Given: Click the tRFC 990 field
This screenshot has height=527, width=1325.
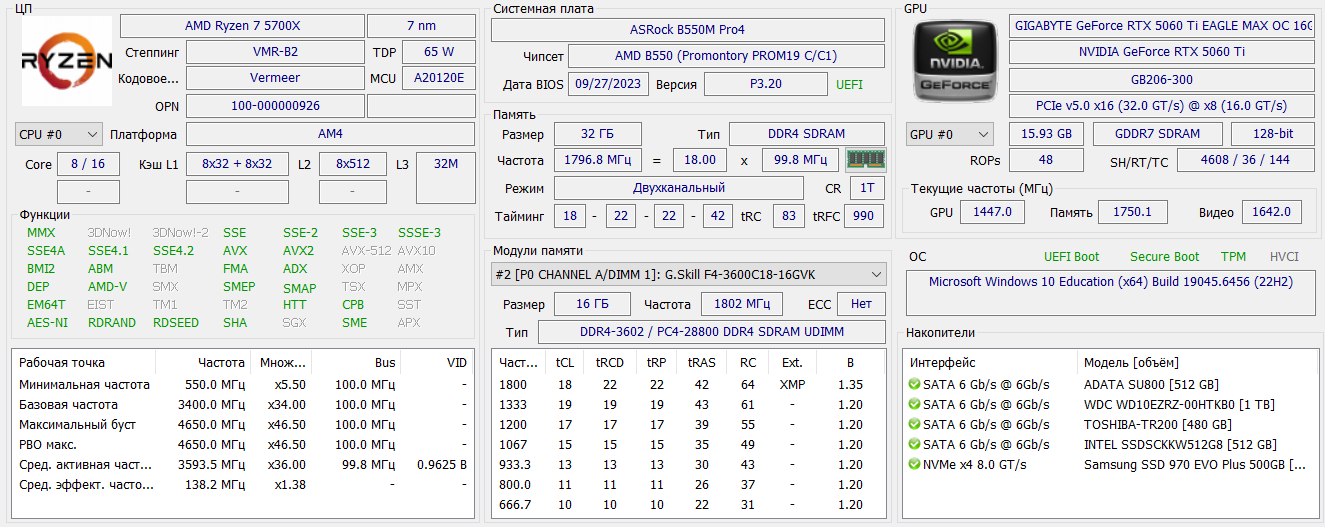Looking at the screenshot, I should coord(864,216).
